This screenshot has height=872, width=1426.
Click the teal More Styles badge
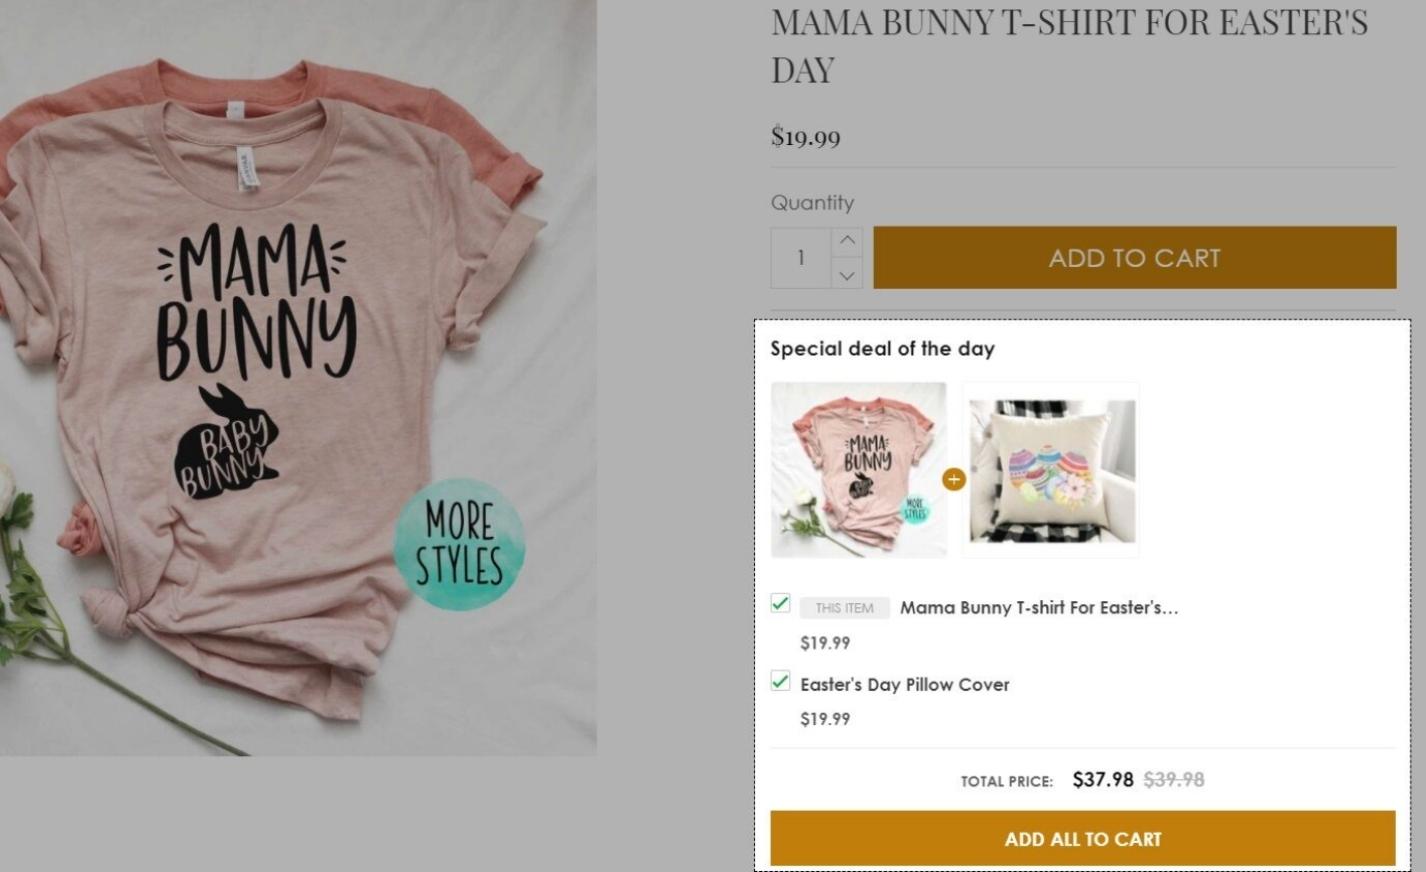point(459,545)
